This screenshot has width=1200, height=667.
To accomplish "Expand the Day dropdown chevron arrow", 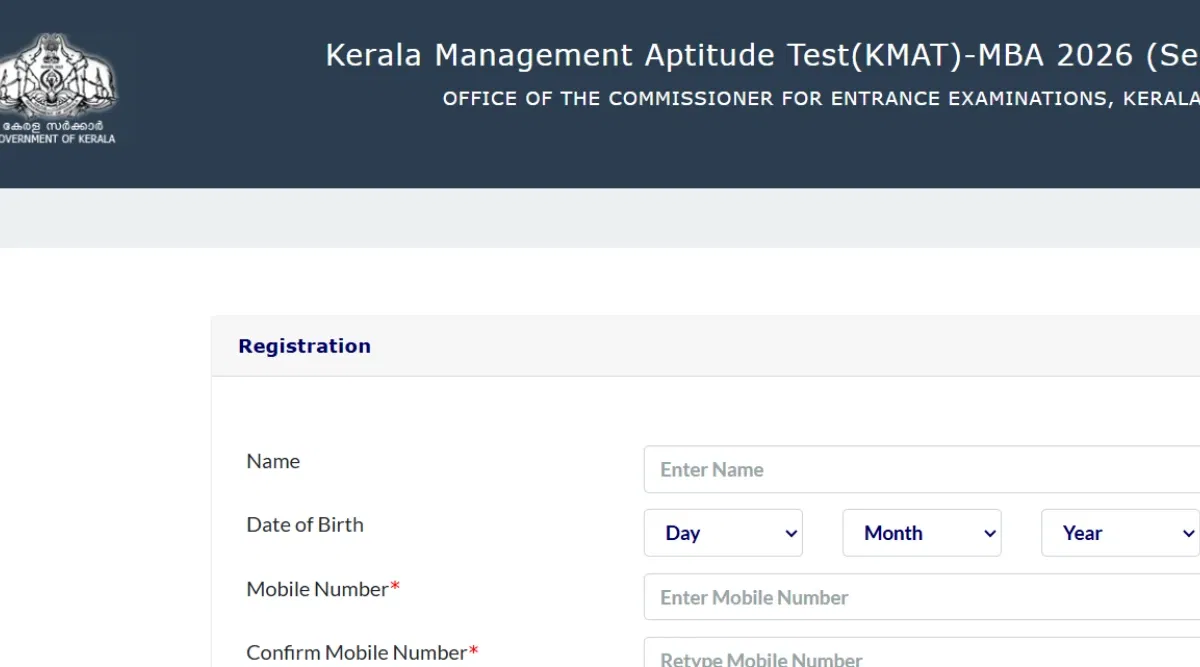I will [789, 533].
